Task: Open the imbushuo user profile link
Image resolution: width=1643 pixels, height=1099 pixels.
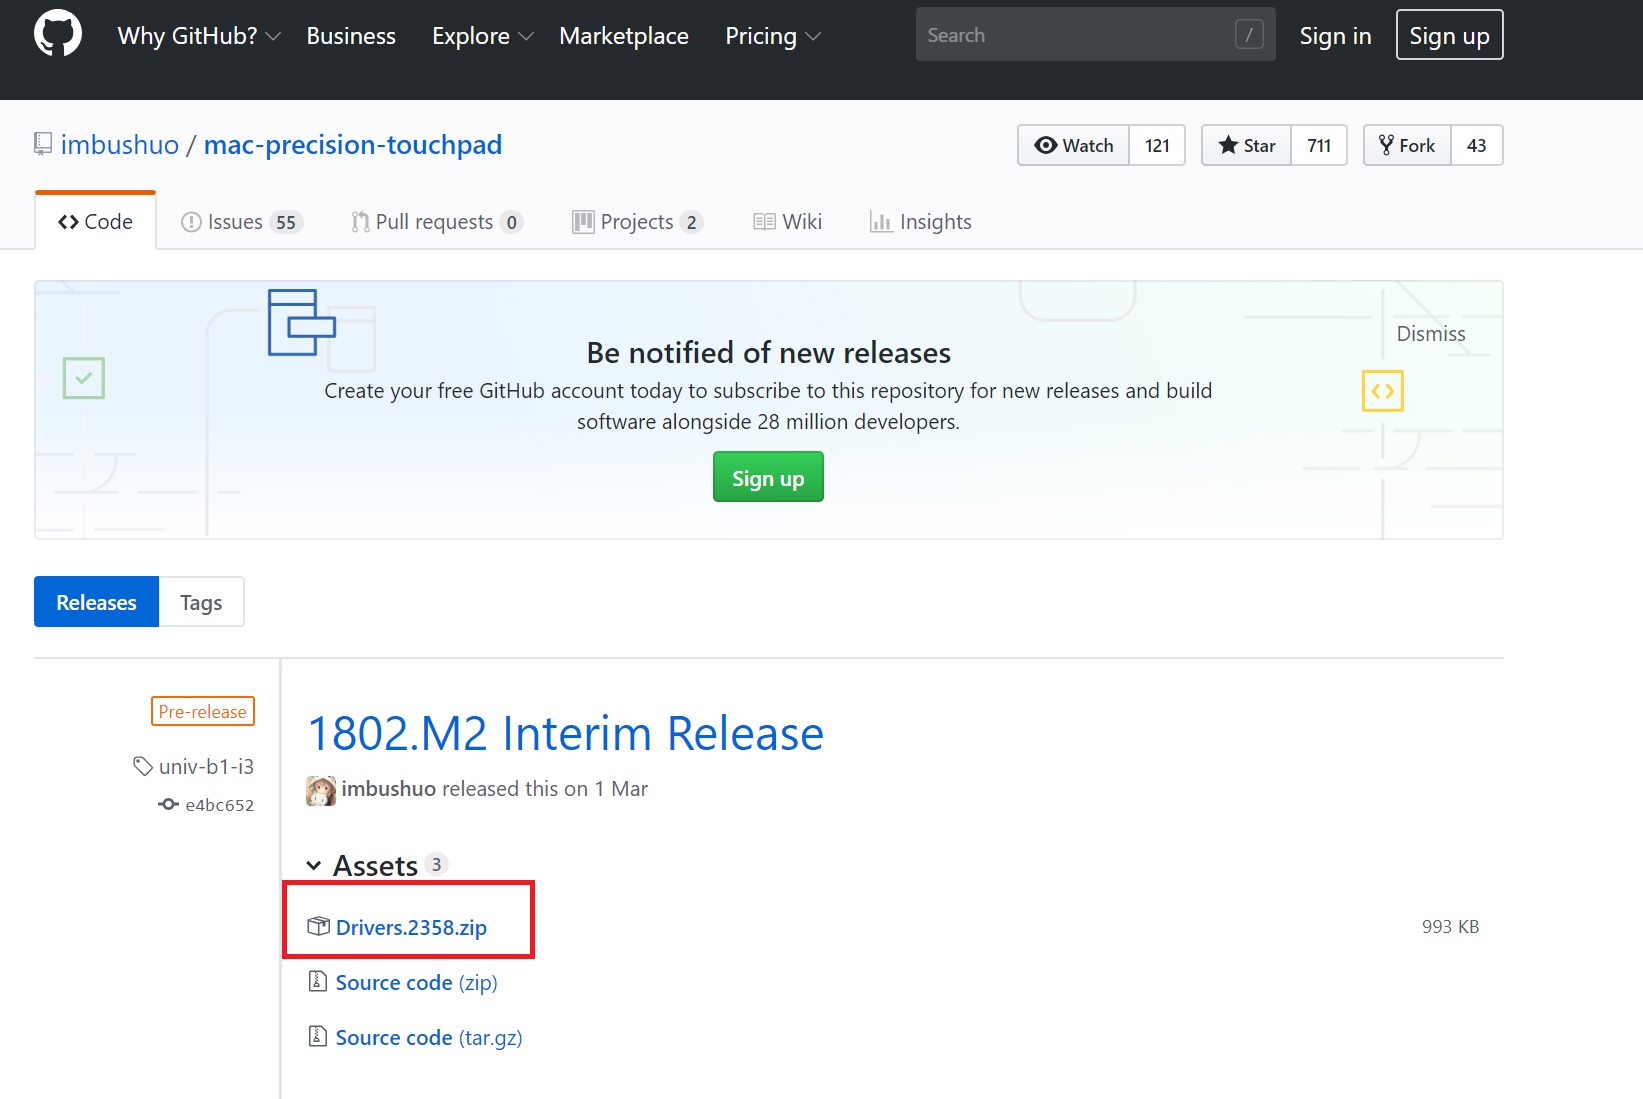Action: (120, 145)
